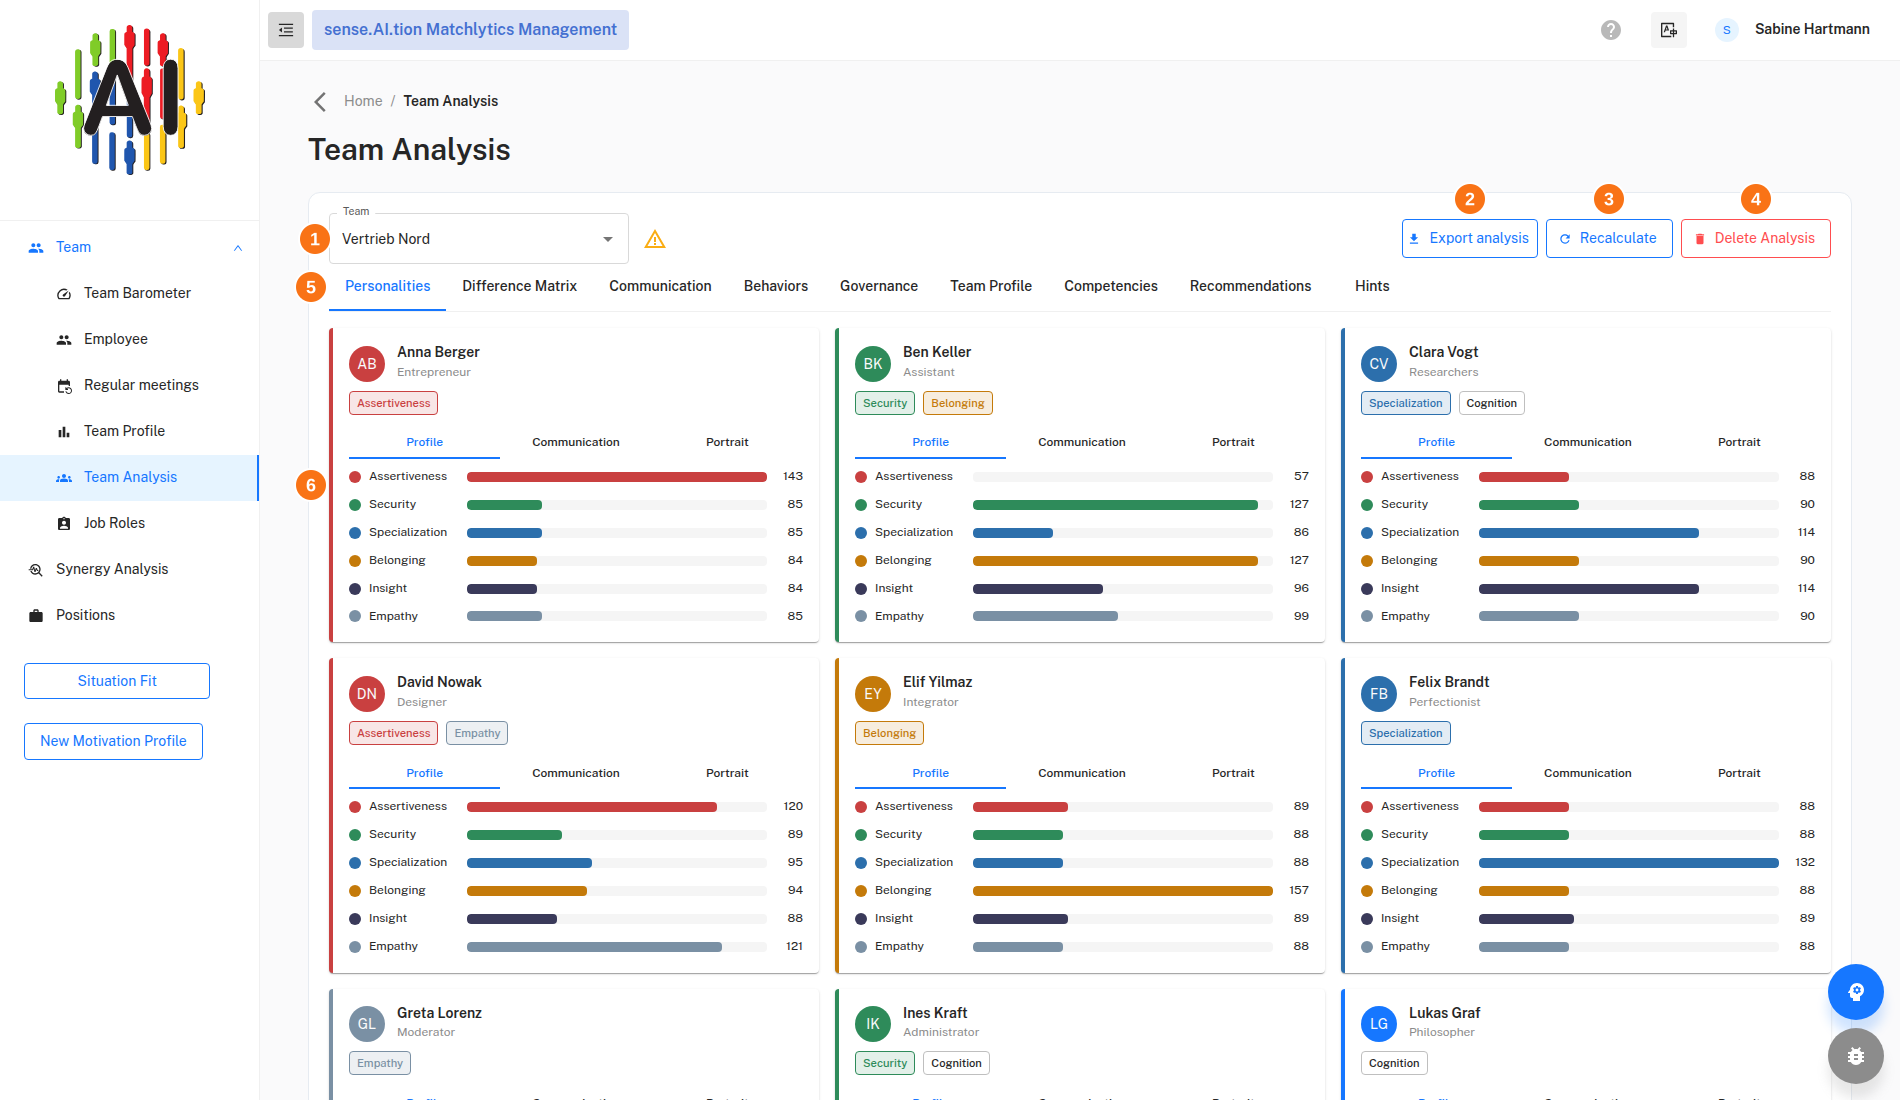
Task: Click the gray bug report floating button
Action: 1856,1056
